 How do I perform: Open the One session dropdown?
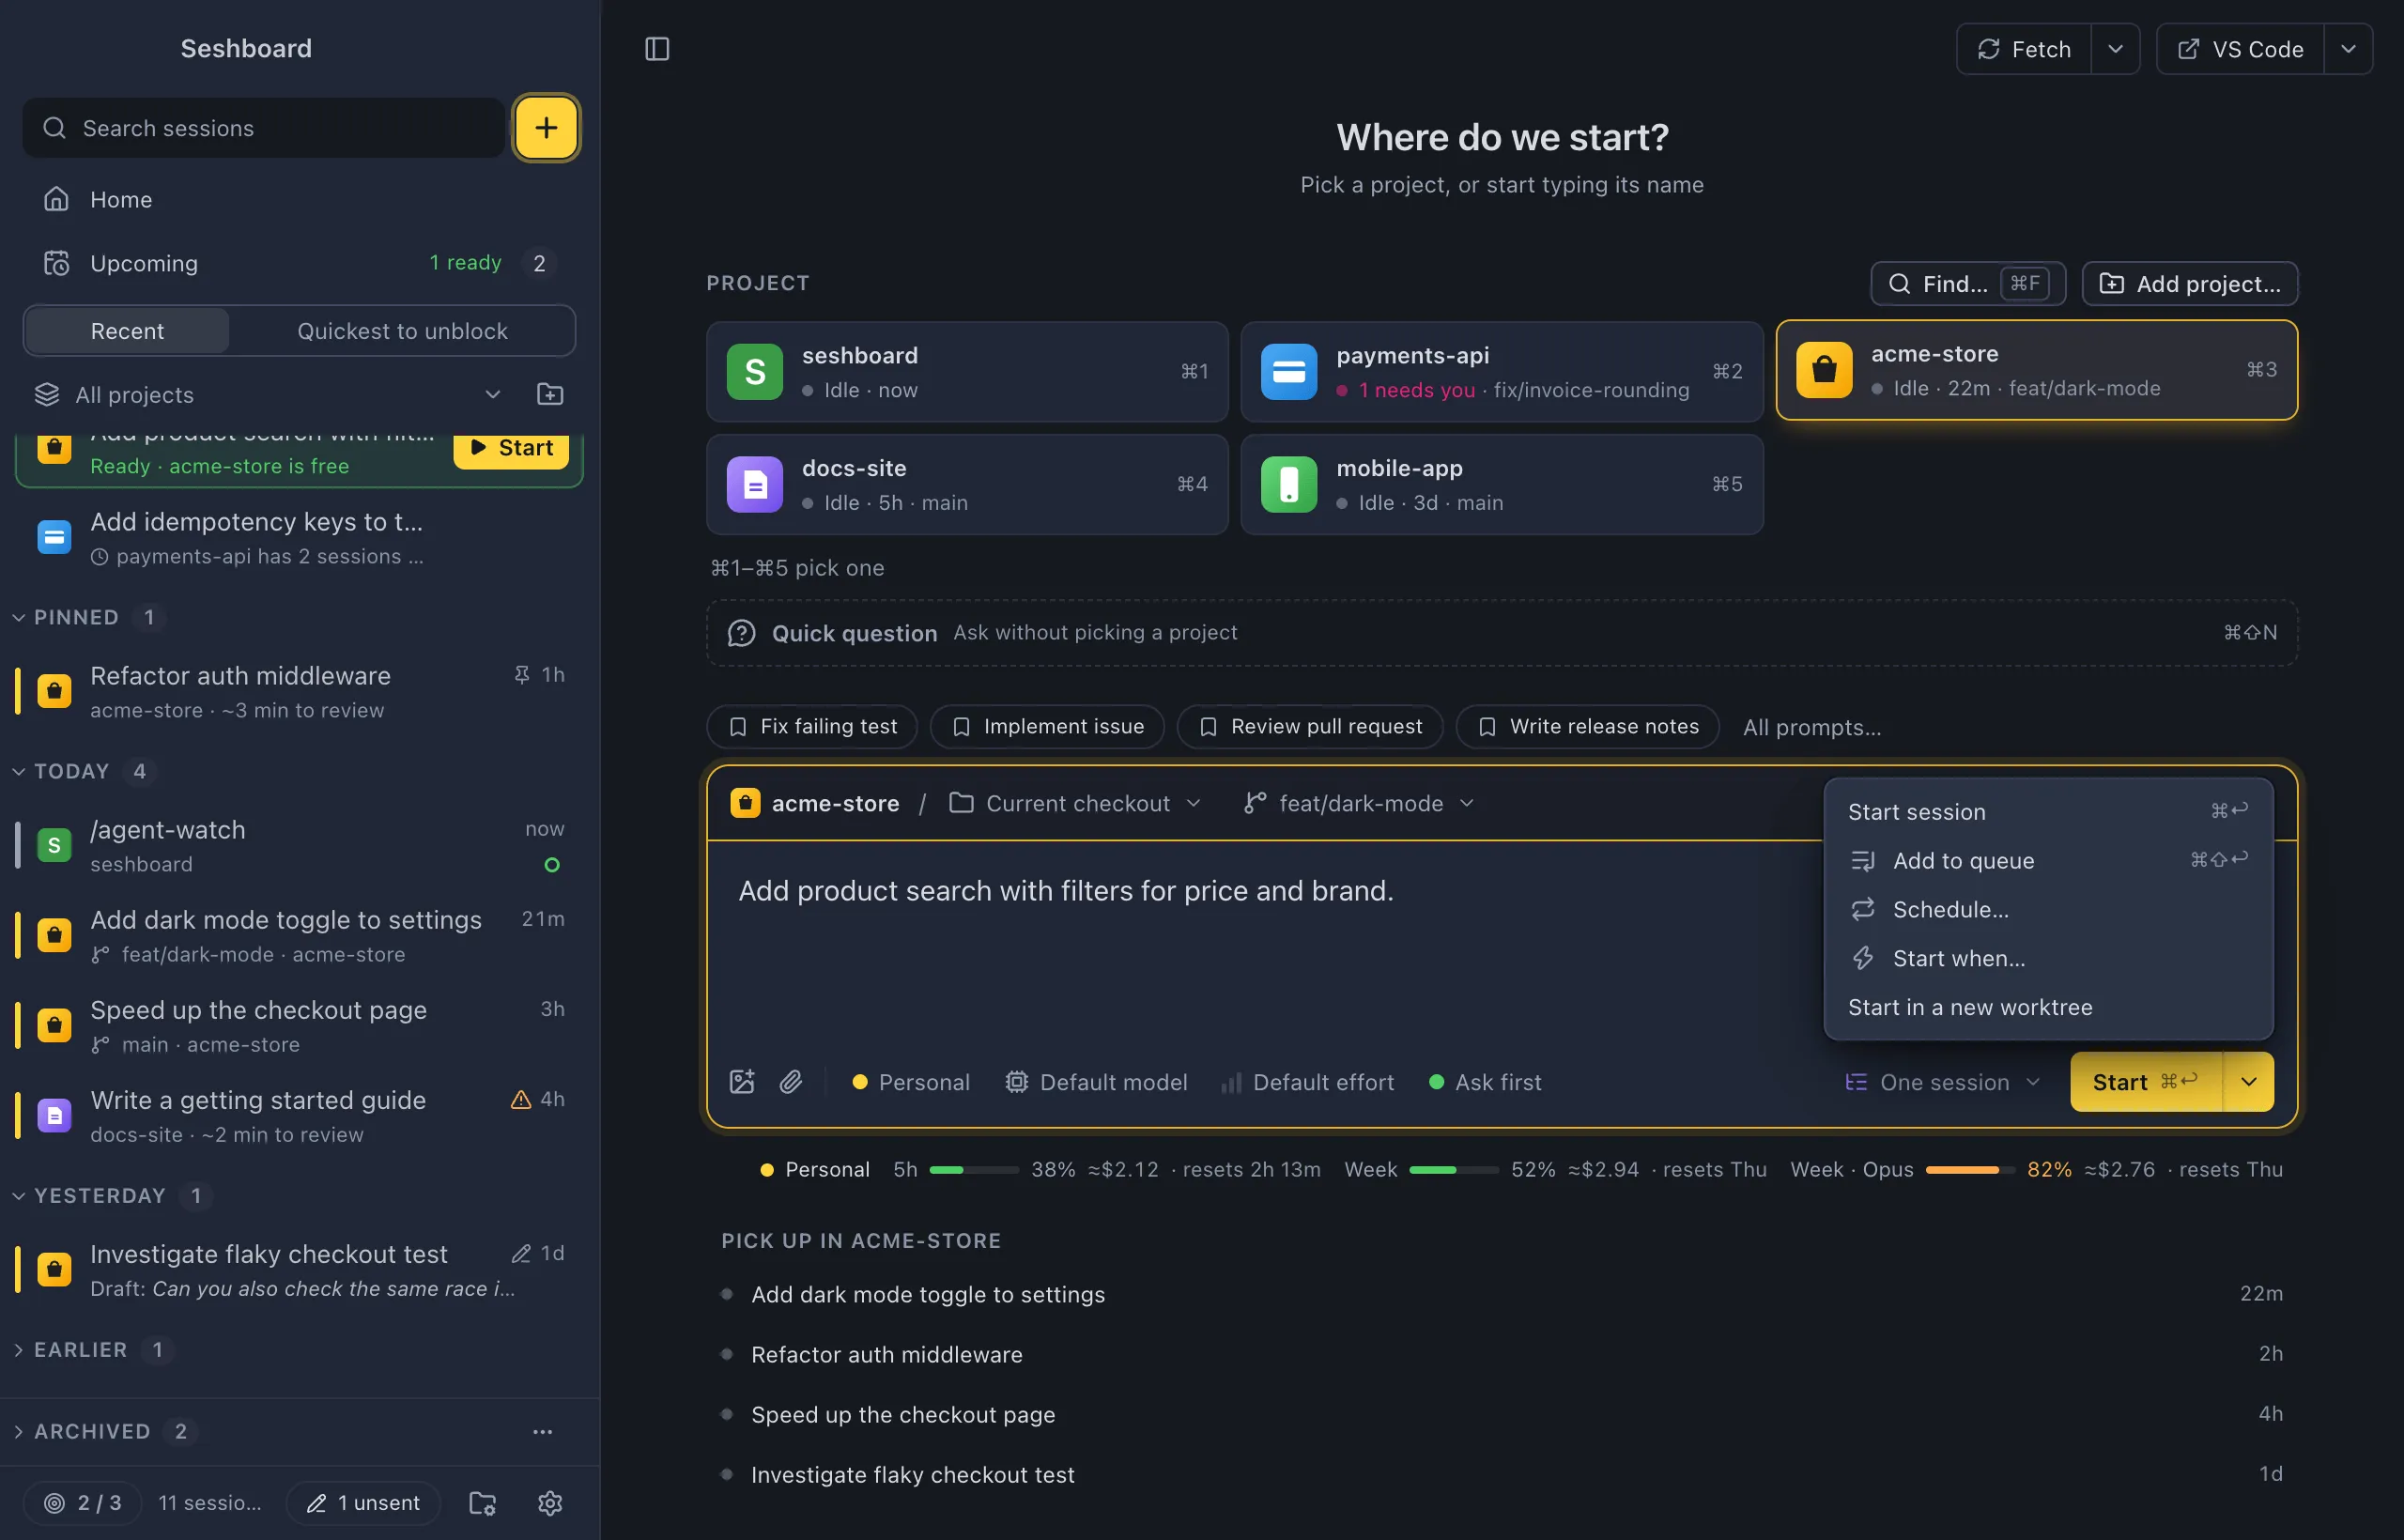pos(1942,1082)
